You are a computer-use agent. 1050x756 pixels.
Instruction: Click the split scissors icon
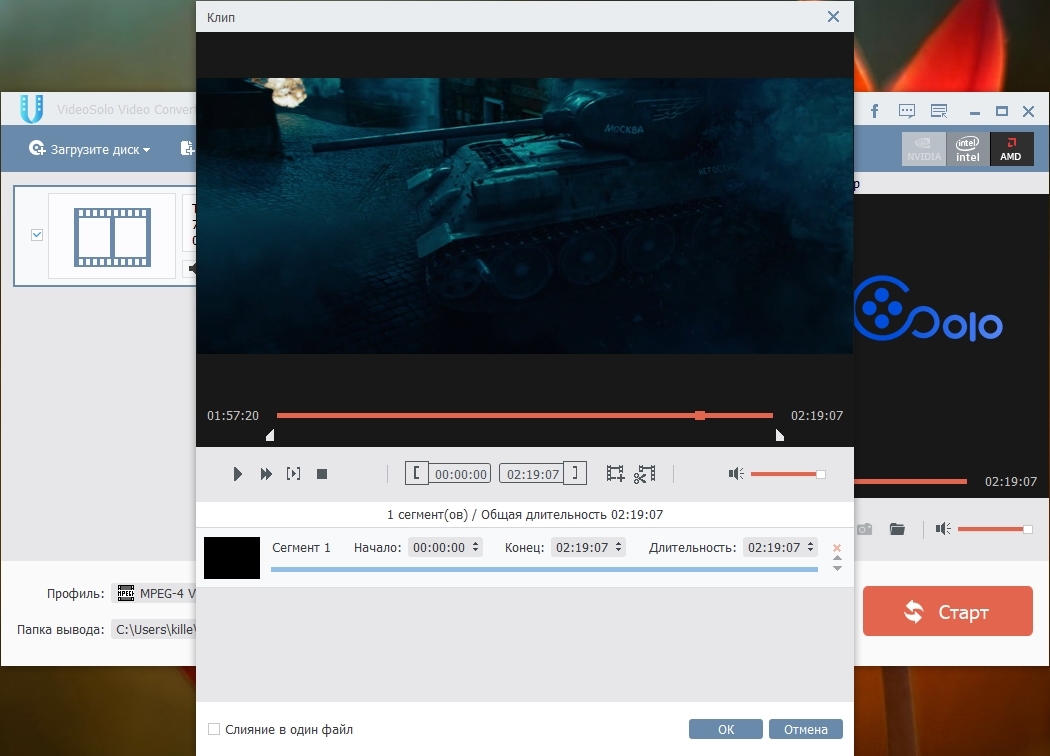tap(645, 474)
